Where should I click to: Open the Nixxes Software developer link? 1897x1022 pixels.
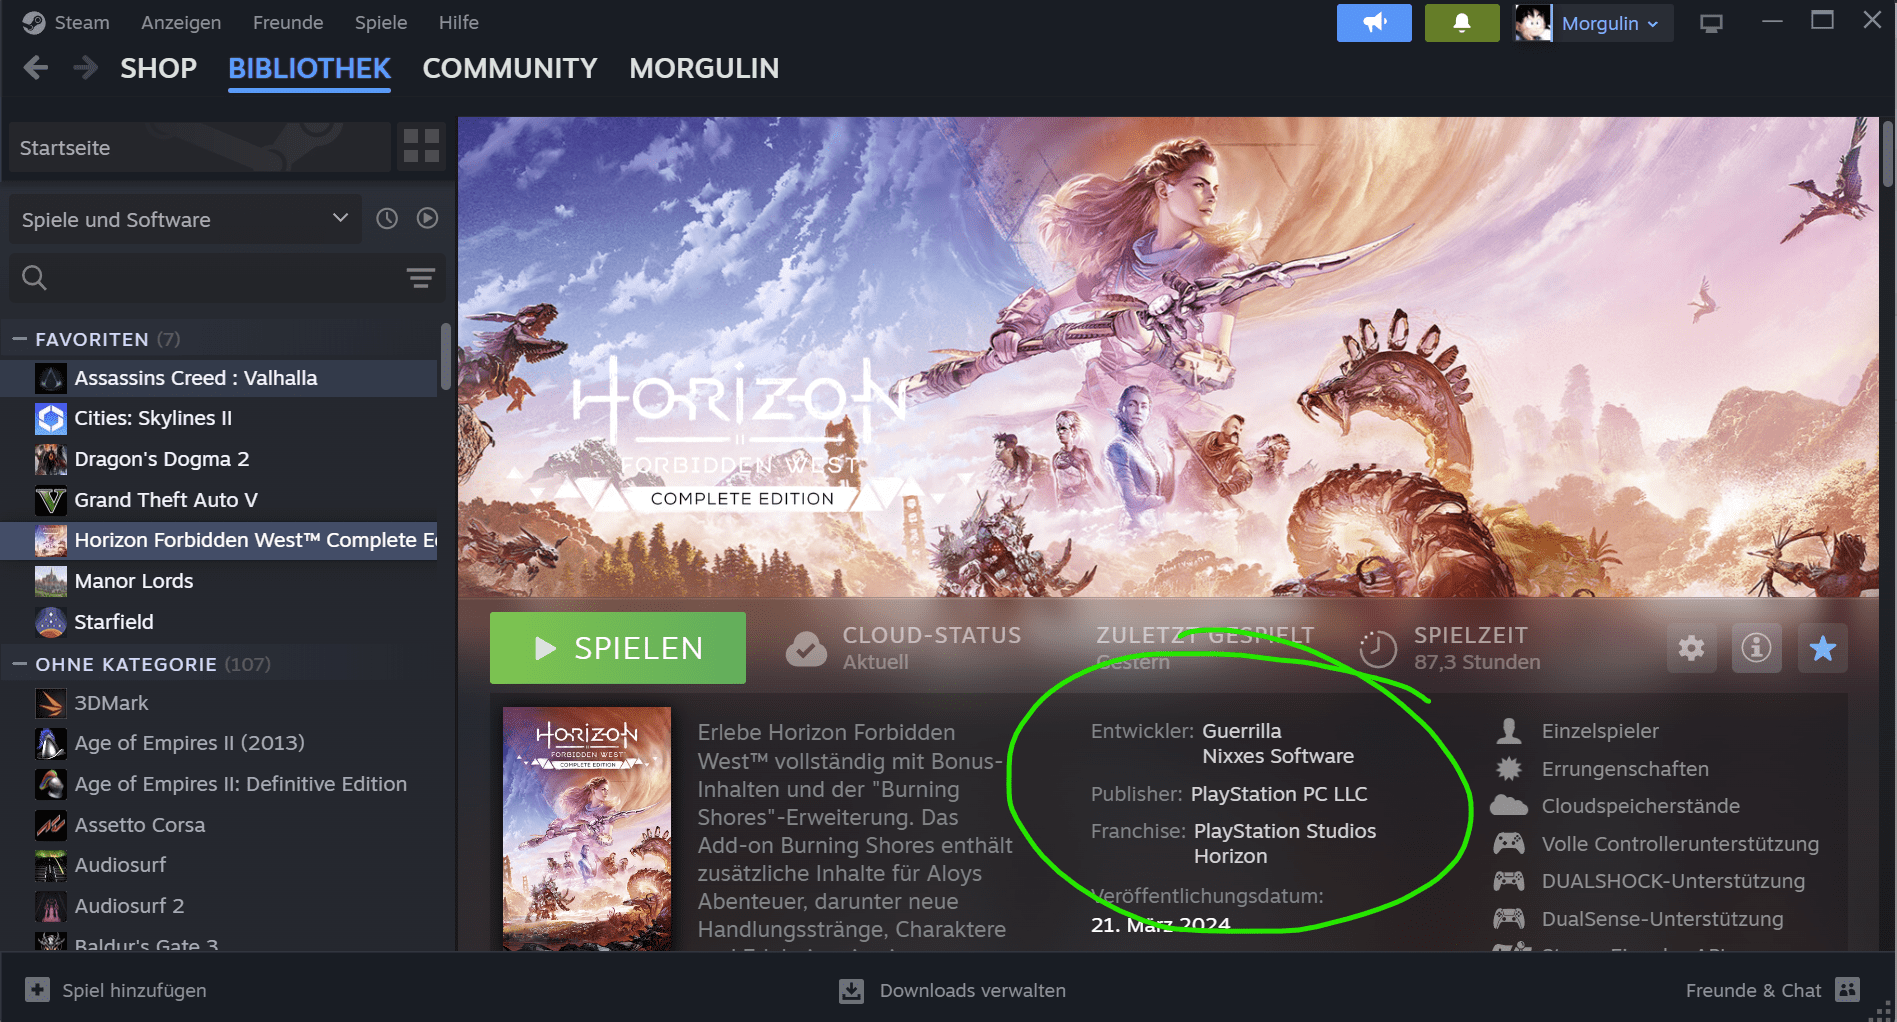coord(1278,756)
